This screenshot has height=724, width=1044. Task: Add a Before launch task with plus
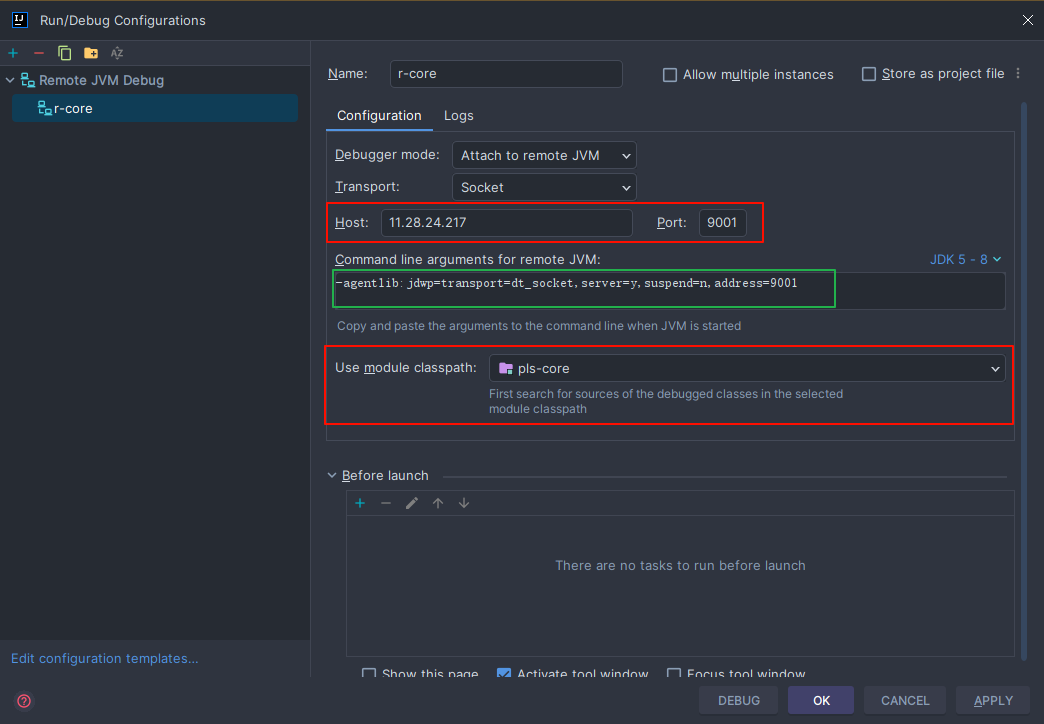pos(360,503)
